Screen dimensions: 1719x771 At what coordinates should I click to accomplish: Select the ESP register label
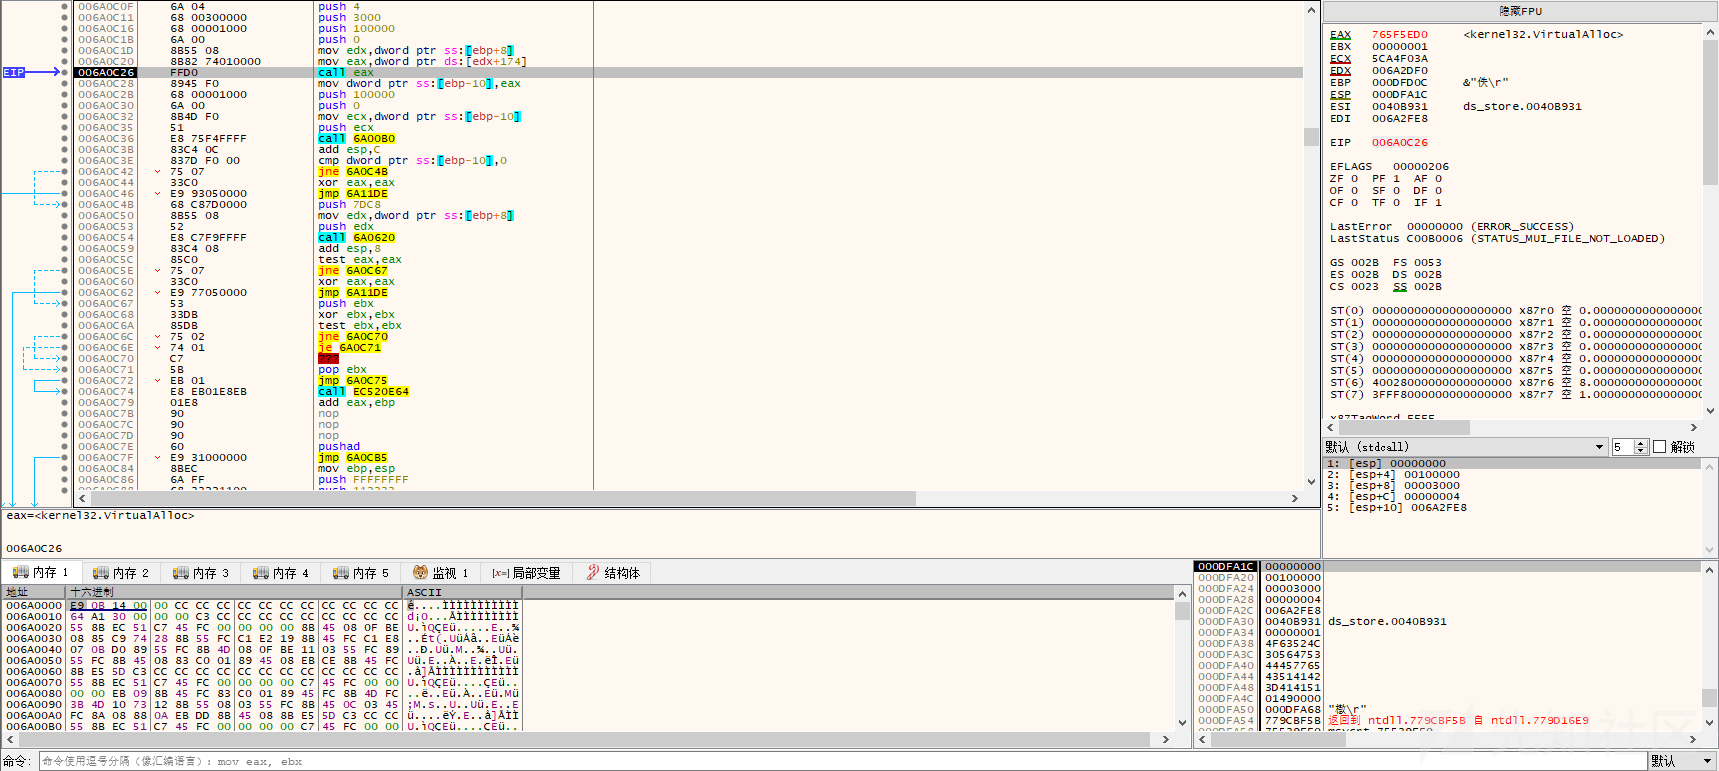click(x=1340, y=95)
